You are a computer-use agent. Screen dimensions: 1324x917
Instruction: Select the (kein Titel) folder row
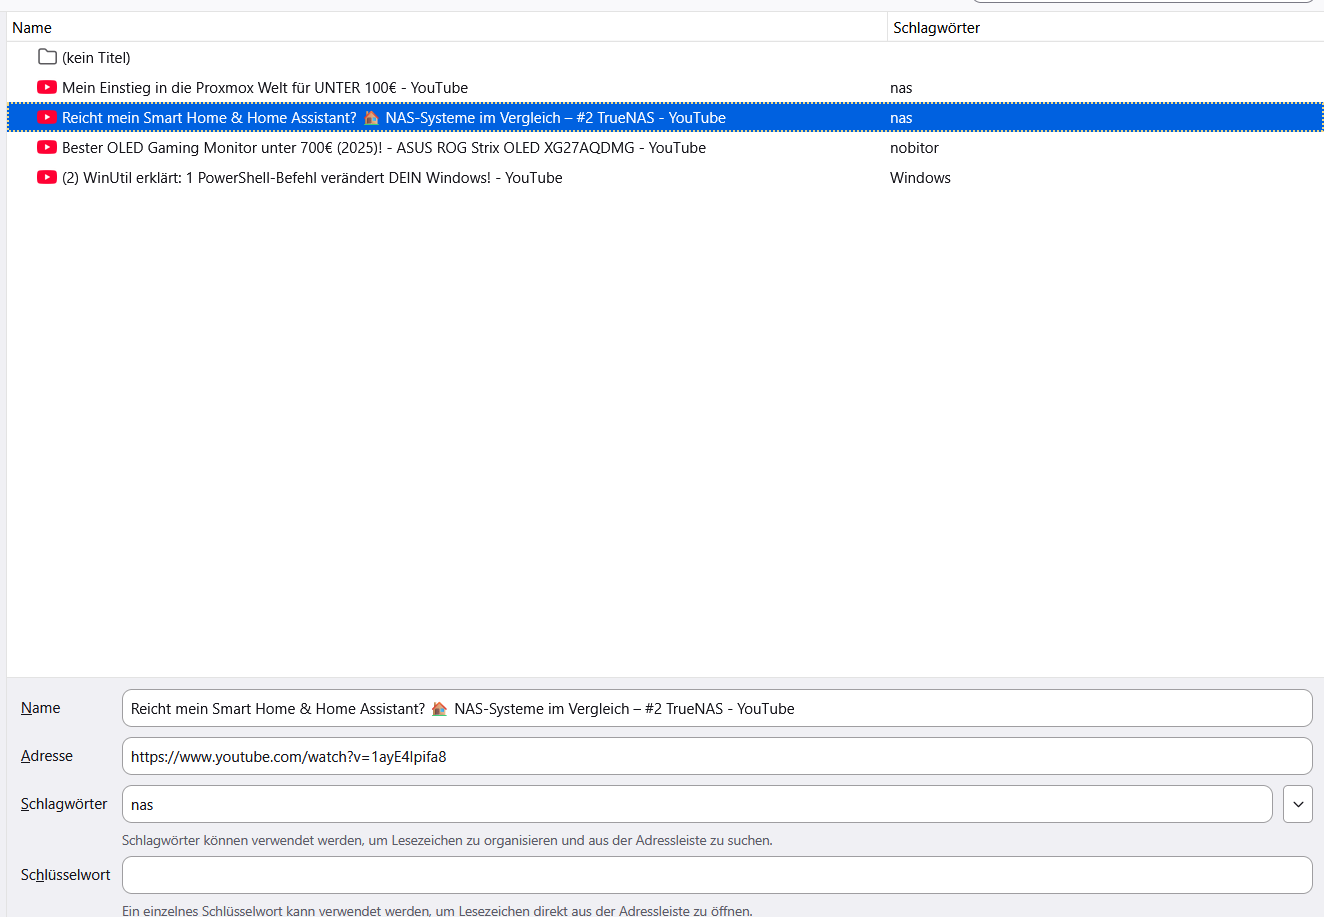pyautogui.click(x=665, y=57)
